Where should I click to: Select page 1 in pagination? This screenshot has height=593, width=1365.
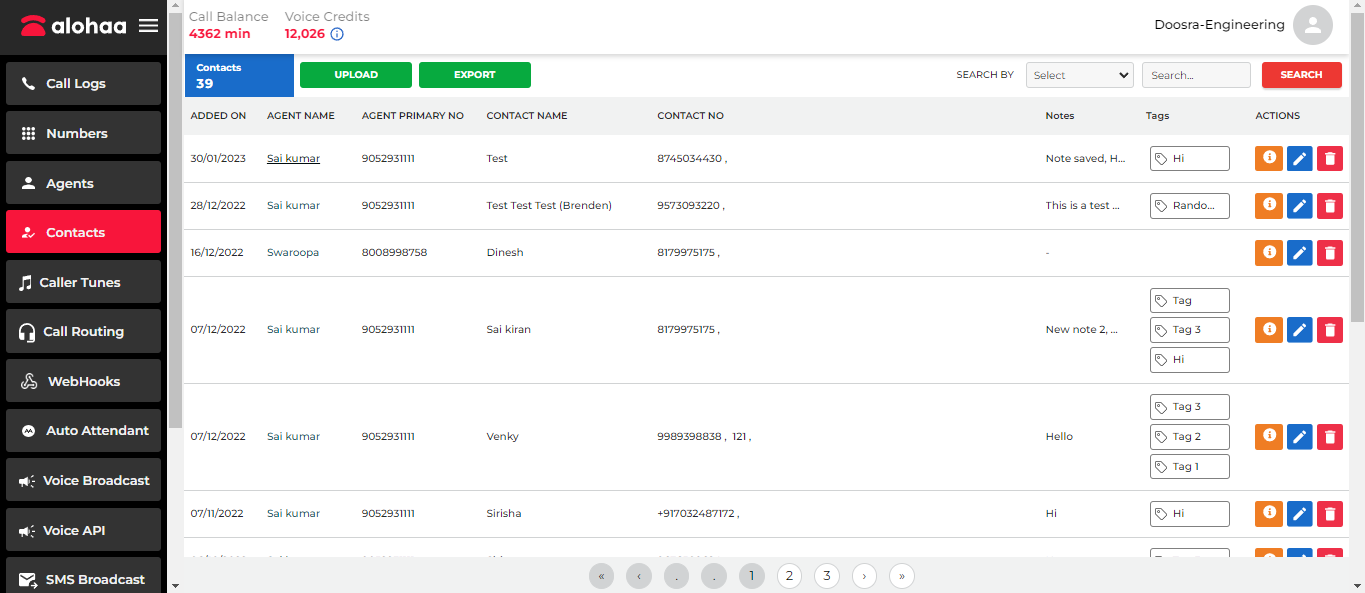751,576
